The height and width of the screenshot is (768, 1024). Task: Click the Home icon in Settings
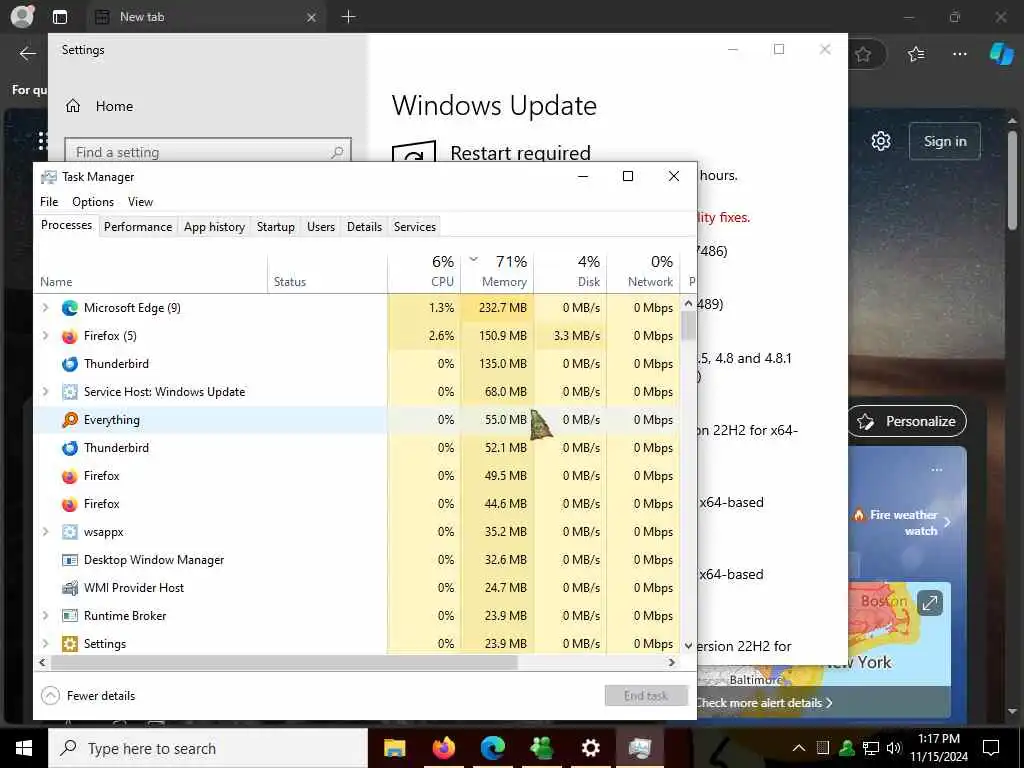pyautogui.click(x=73, y=106)
